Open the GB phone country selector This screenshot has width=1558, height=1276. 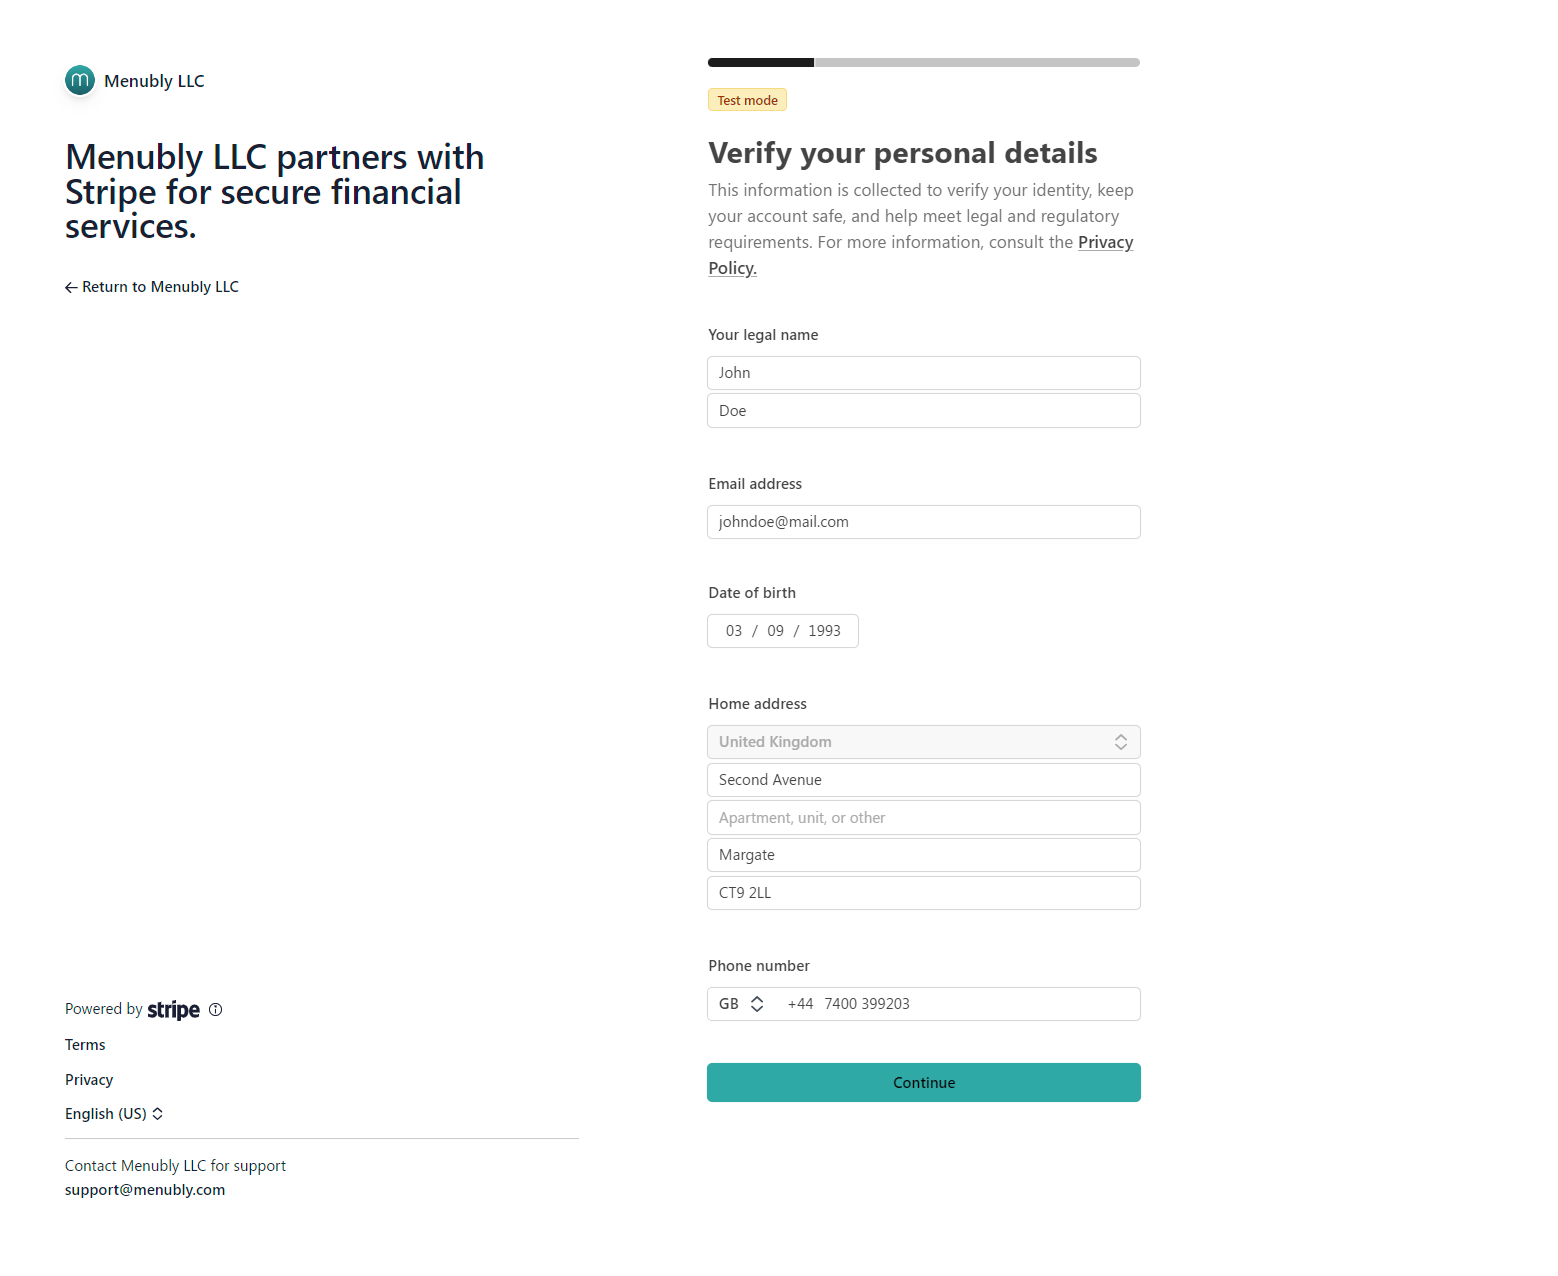pyautogui.click(x=742, y=1004)
